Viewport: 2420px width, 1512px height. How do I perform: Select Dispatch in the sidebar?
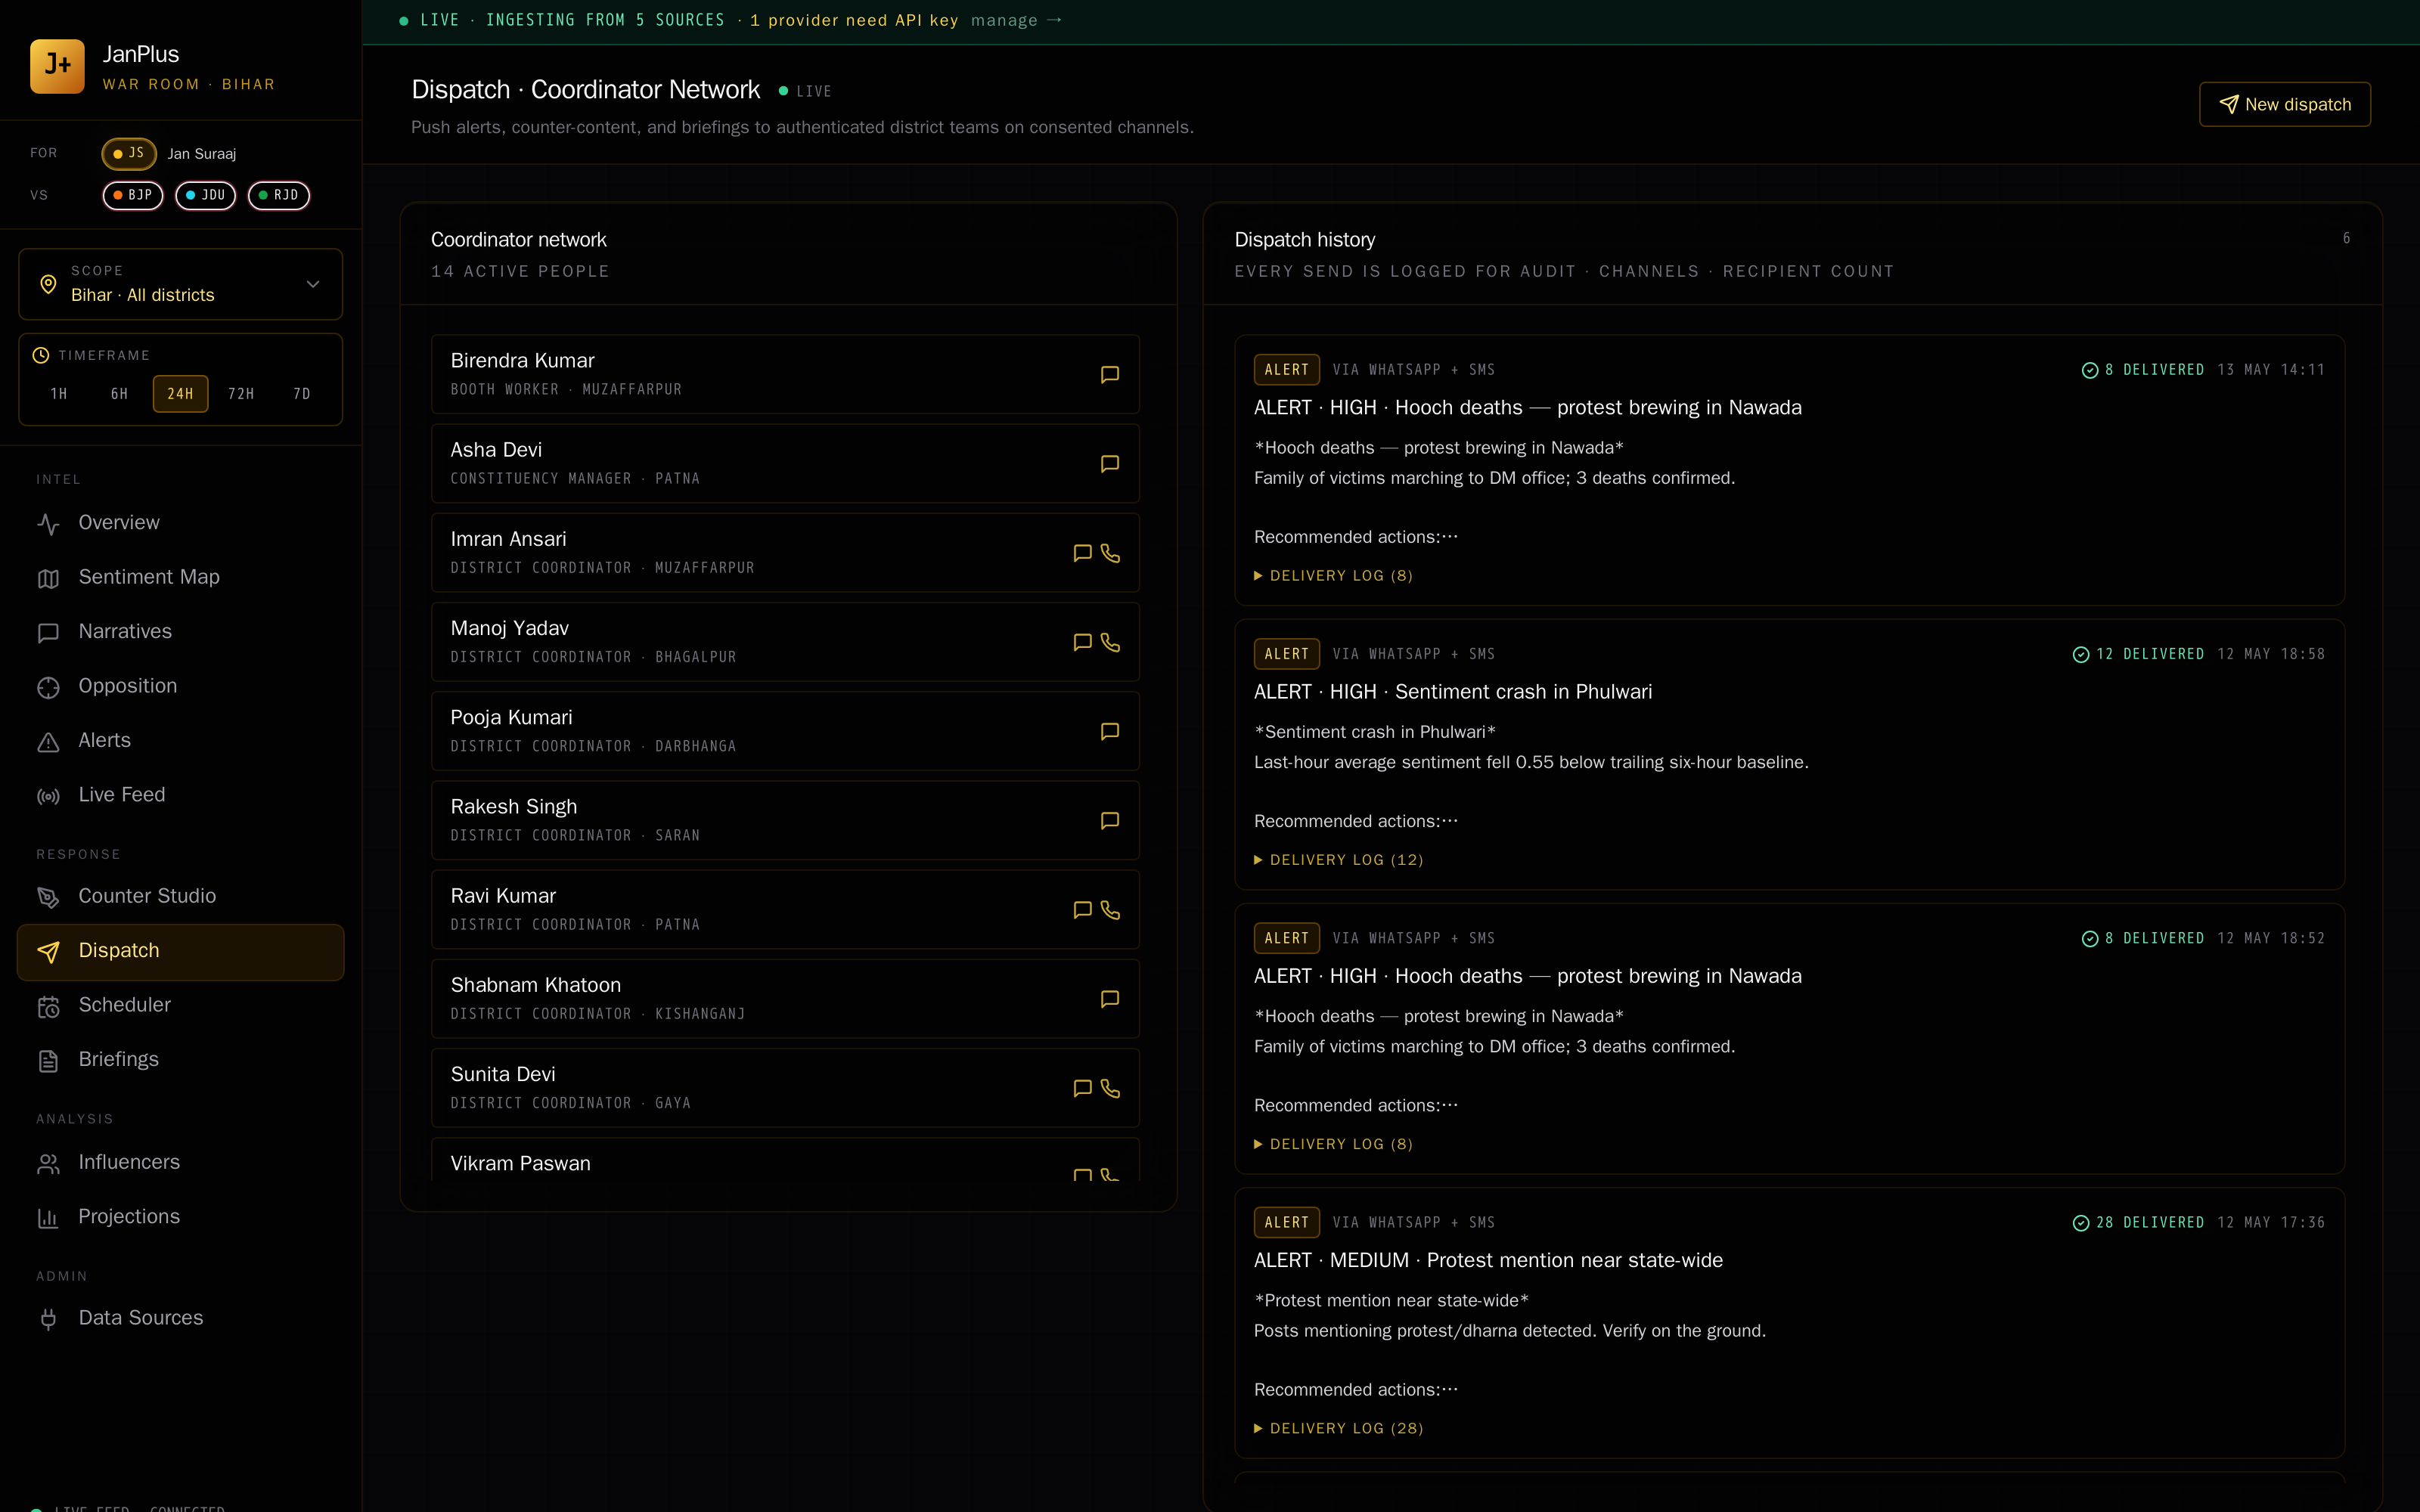[x=180, y=951]
